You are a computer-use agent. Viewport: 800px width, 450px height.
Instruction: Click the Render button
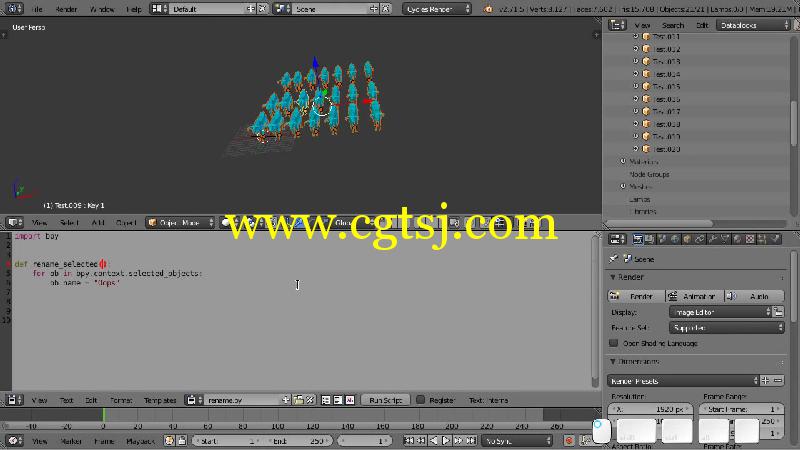[x=636, y=296]
